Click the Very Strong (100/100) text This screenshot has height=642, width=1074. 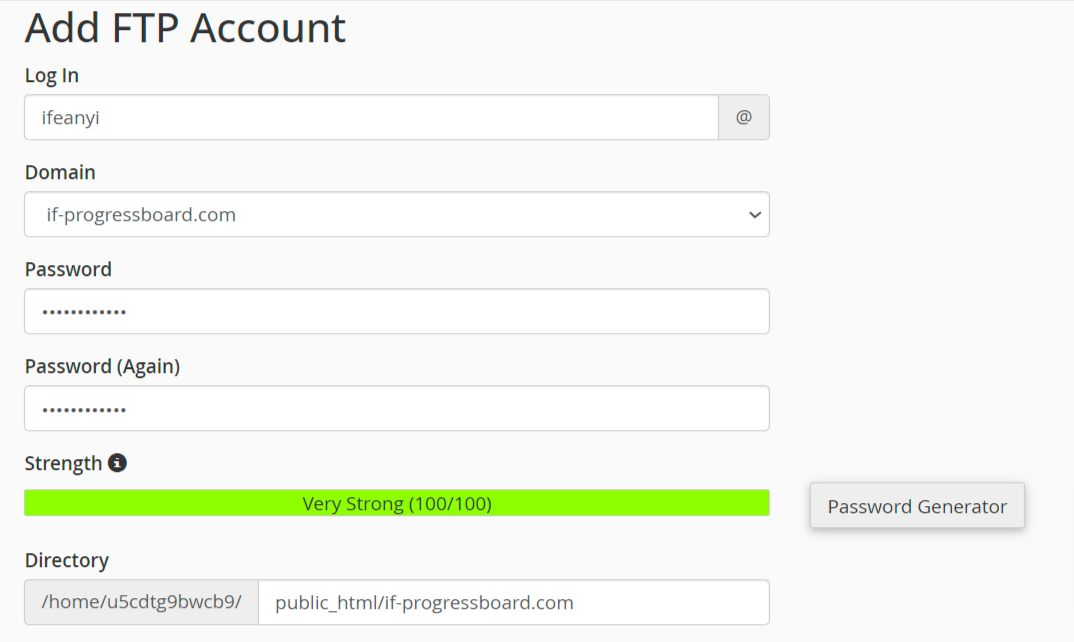click(x=397, y=504)
